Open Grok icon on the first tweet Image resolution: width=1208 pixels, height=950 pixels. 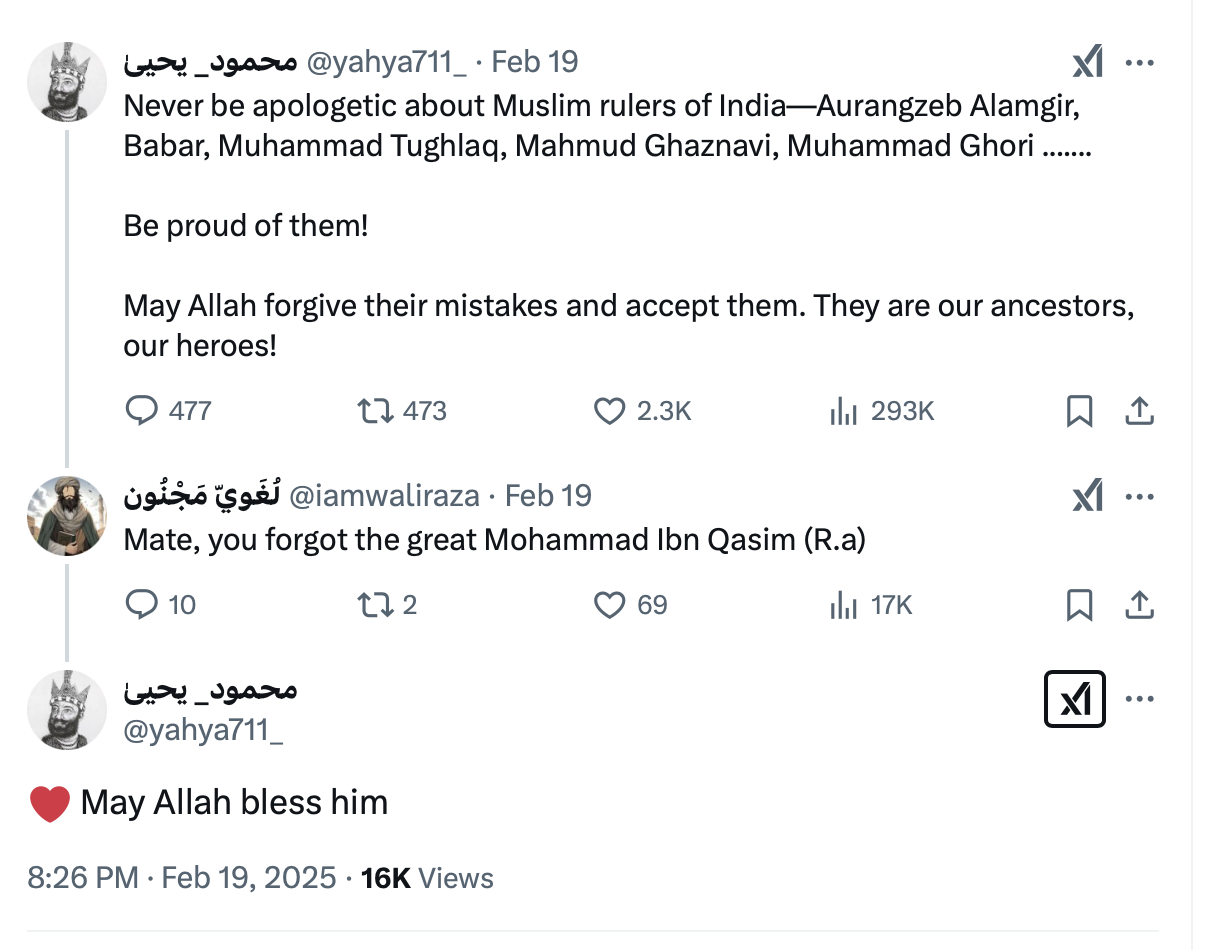[1087, 63]
